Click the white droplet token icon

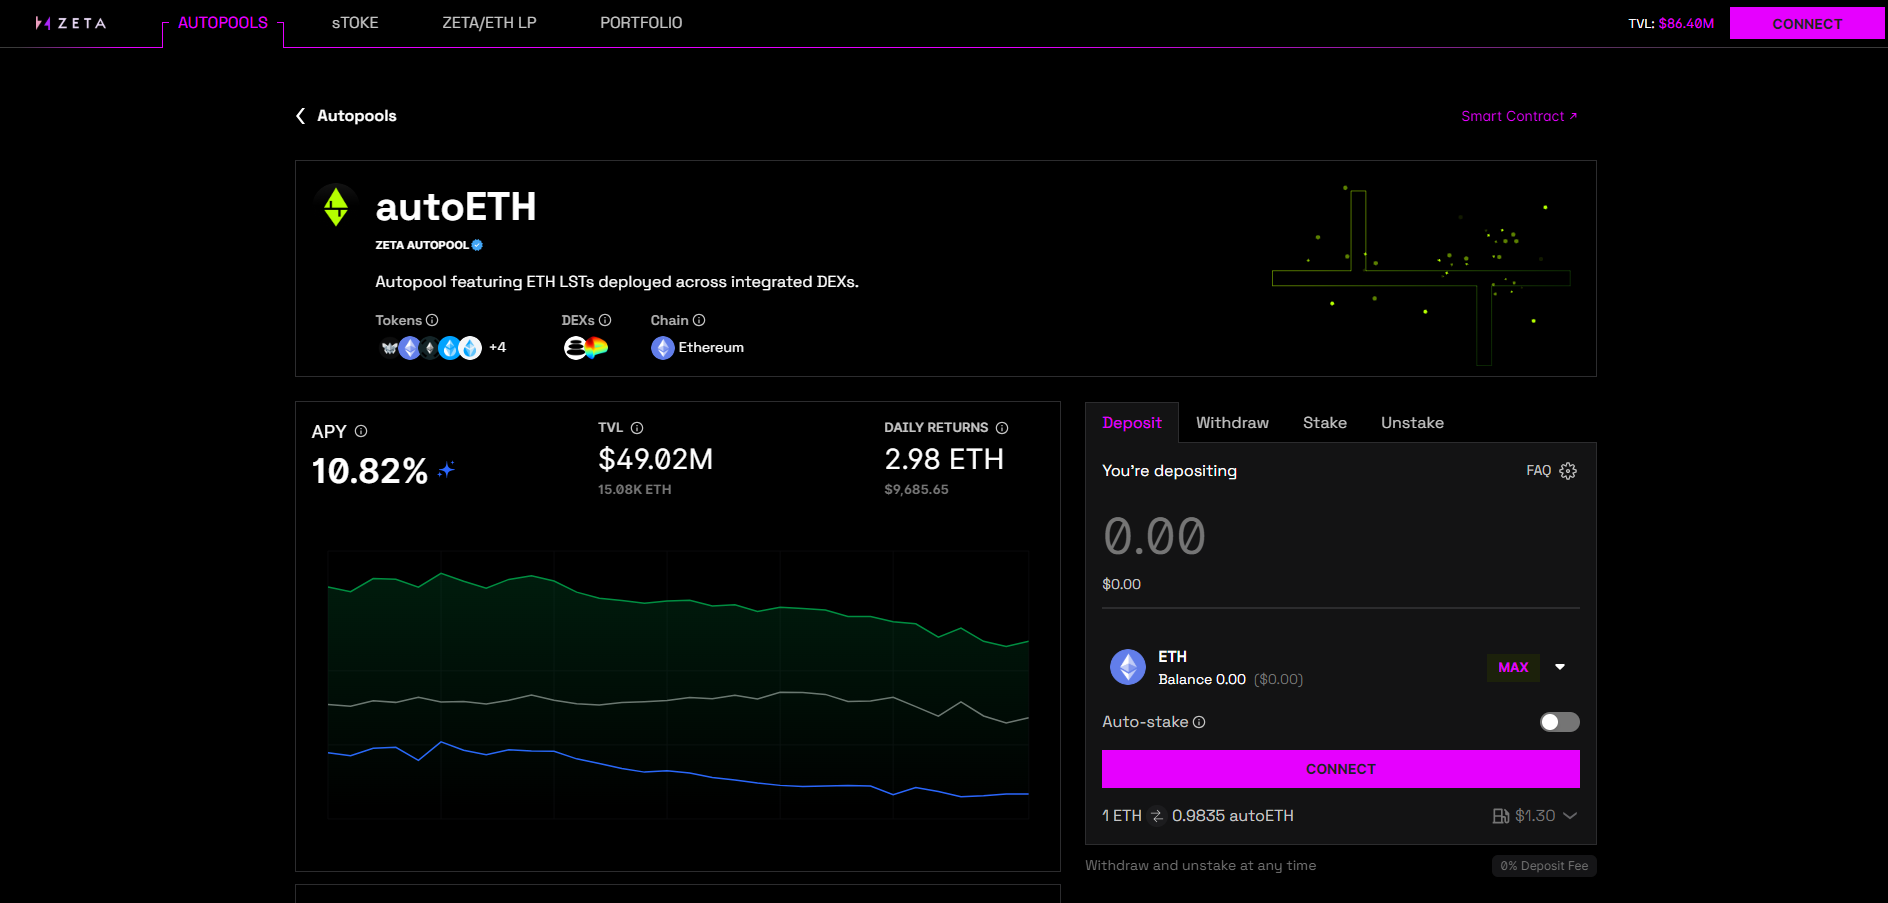tap(470, 348)
